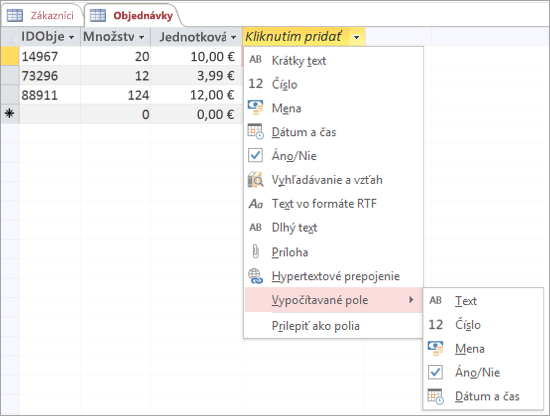Choose Číslo in the calculated field submenu

[x=483, y=325]
